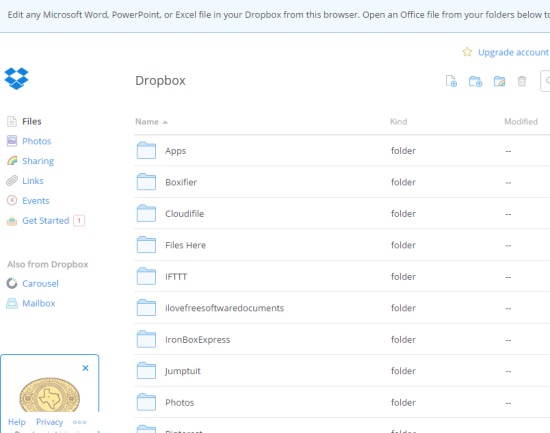Click the Get Started notification badge
This screenshot has width=550, height=433.
point(79,221)
